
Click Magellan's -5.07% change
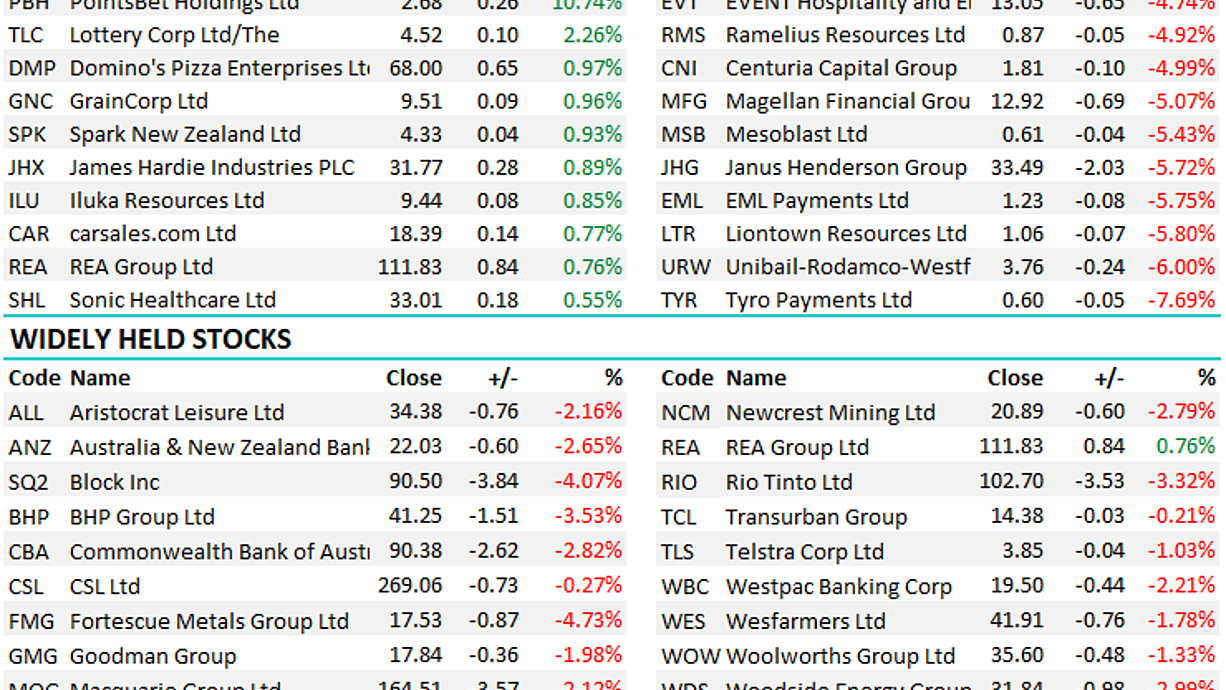point(1181,101)
